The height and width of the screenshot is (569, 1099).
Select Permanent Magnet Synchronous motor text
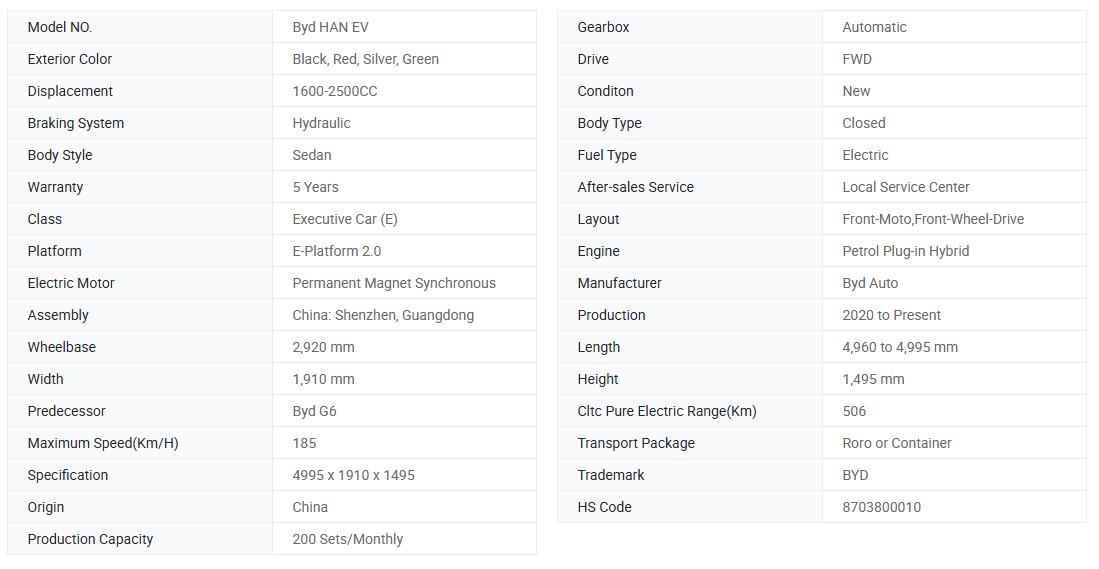(x=394, y=283)
